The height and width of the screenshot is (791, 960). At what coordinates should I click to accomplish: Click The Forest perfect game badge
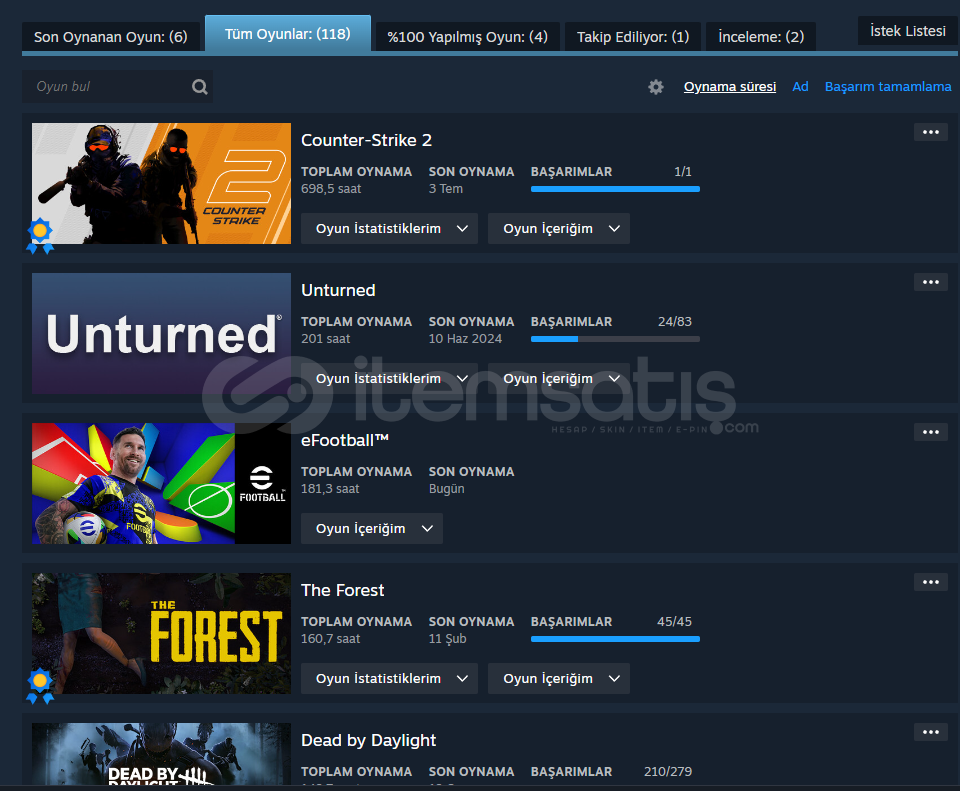click(40, 686)
